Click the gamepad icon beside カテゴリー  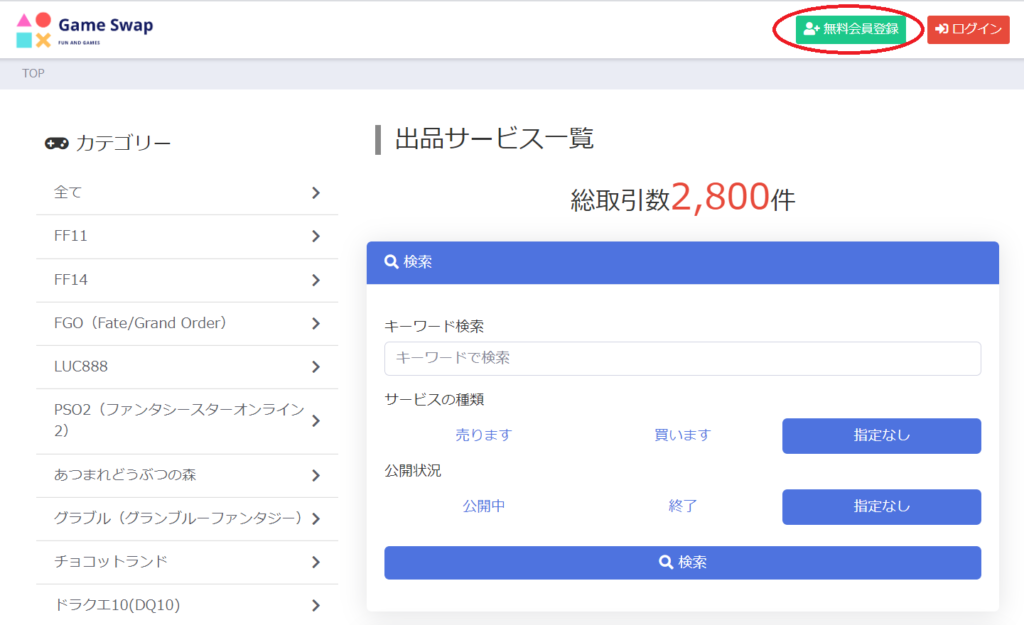pos(56,143)
